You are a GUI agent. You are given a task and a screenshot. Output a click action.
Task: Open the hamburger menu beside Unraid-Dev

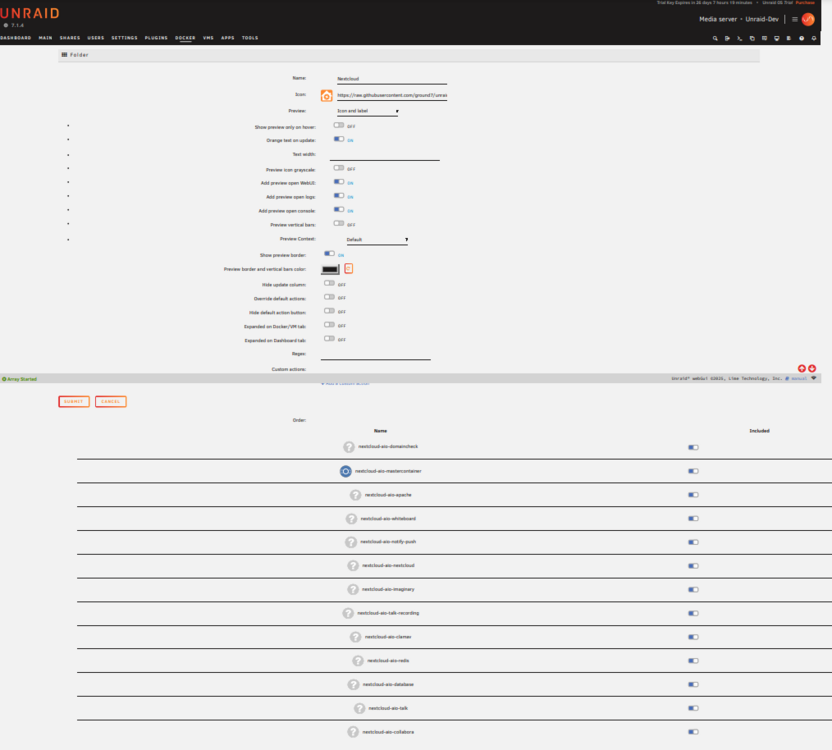tap(795, 19)
